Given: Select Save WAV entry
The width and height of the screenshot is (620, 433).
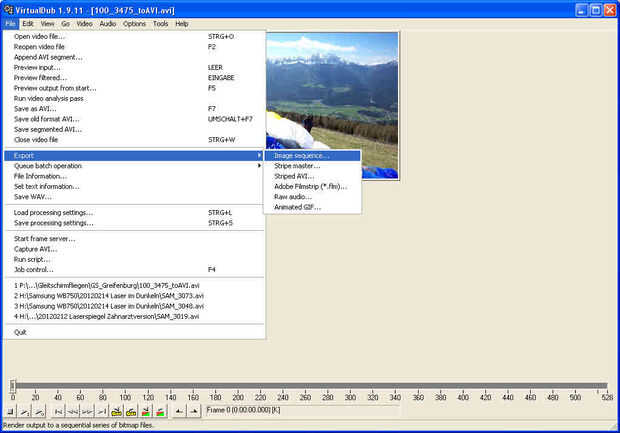Looking at the screenshot, I should (x=134, y=197).
